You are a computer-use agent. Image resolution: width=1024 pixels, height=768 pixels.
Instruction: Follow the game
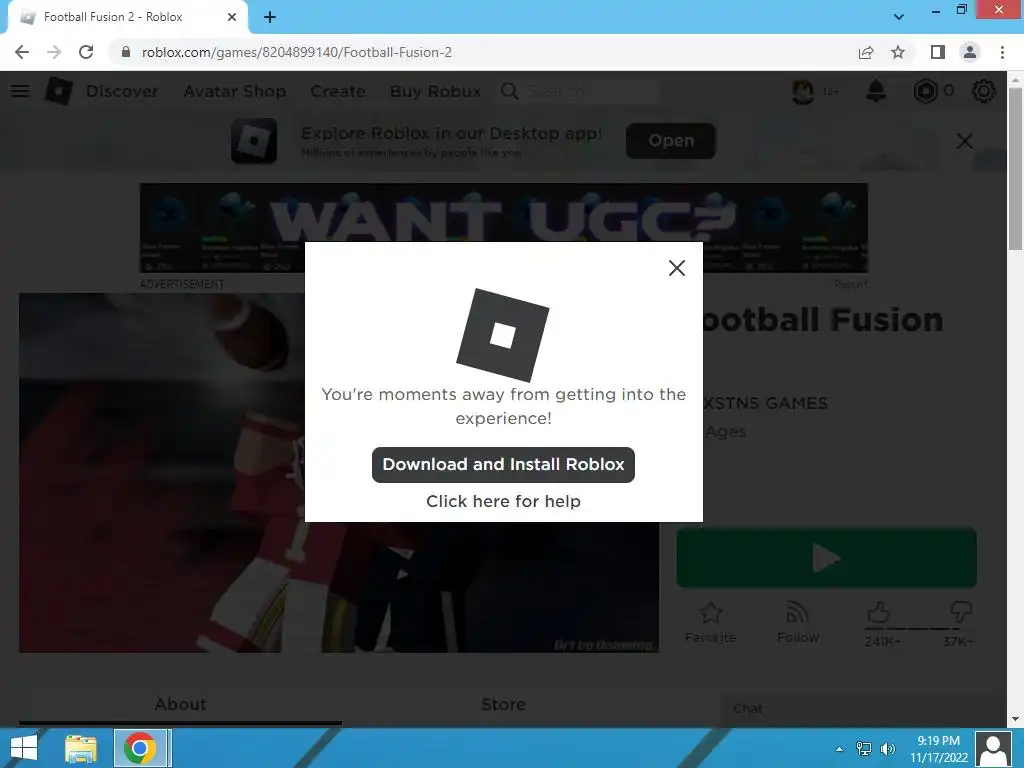[797, 622]
